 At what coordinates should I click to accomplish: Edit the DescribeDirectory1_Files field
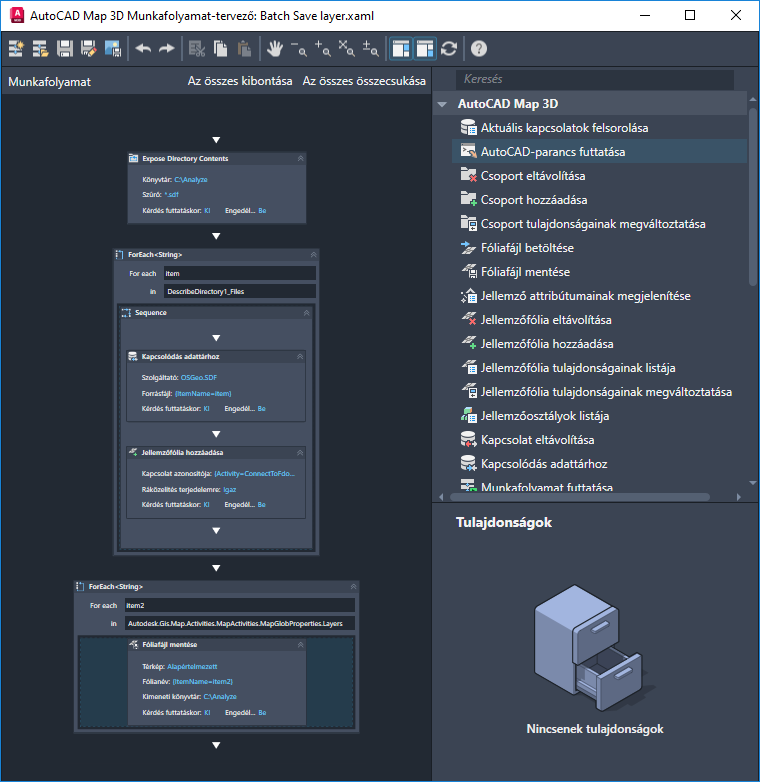click(239, 291)
